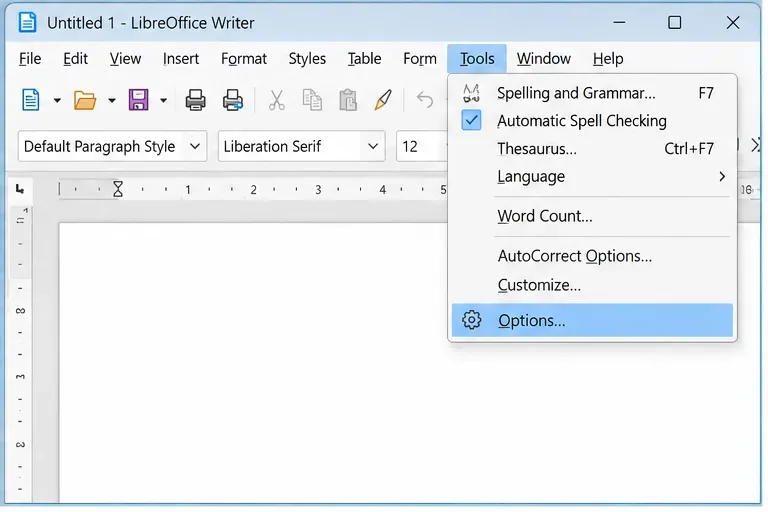Click the Paste clipboard icon
768x512 pixels.
[348, 100]
